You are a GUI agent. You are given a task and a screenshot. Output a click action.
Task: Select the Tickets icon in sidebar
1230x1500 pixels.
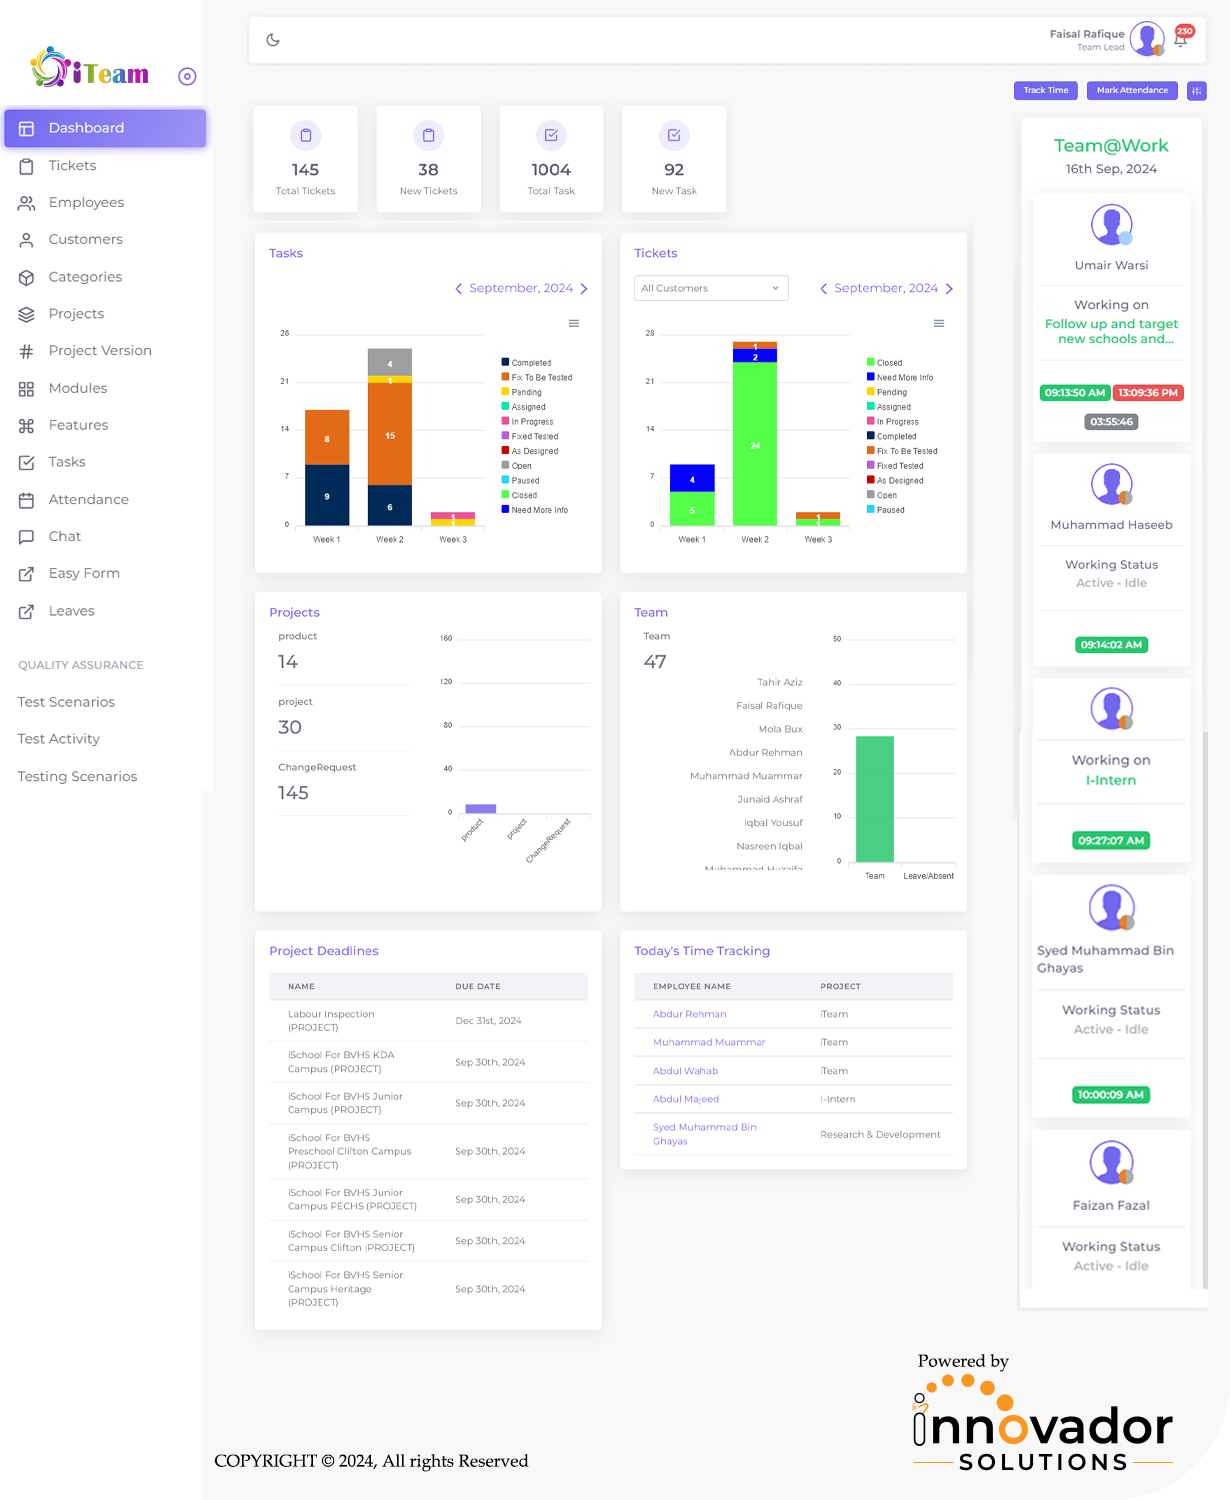(27, 165)
